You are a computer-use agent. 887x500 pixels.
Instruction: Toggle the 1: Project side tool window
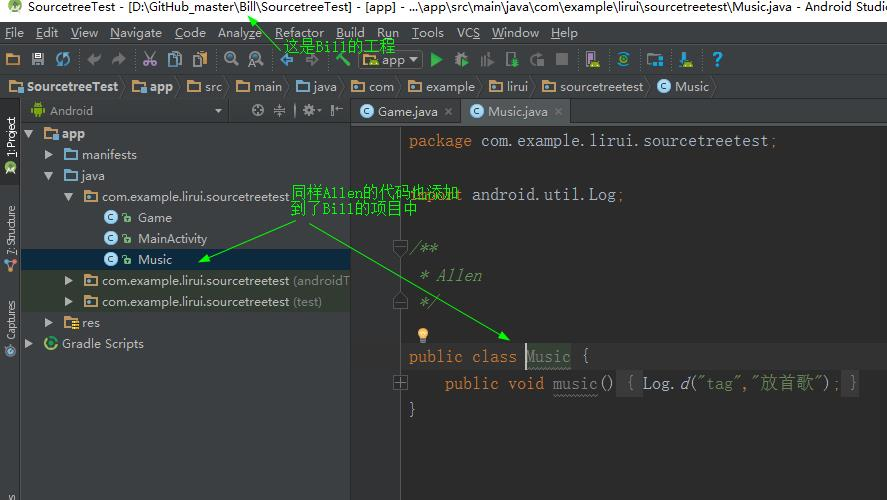click(10, 144)
